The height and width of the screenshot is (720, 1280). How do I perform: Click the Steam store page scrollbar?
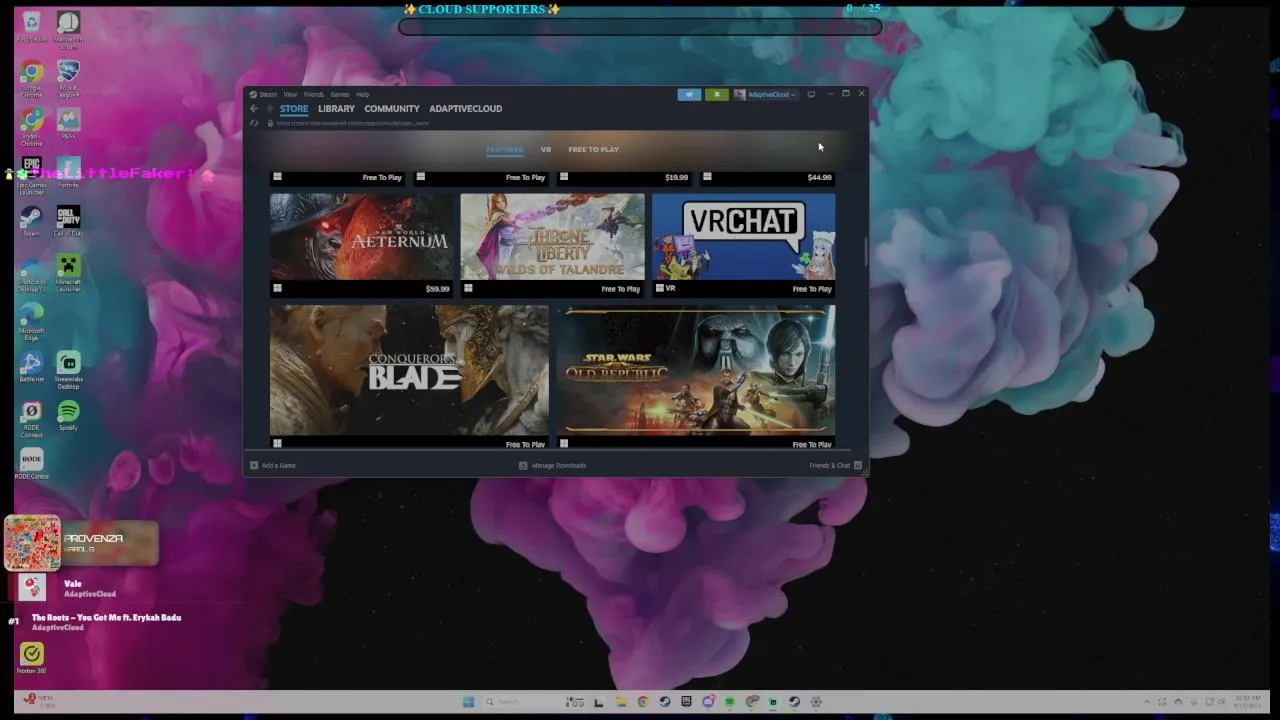pyautogui.click(x=865, y=250)
